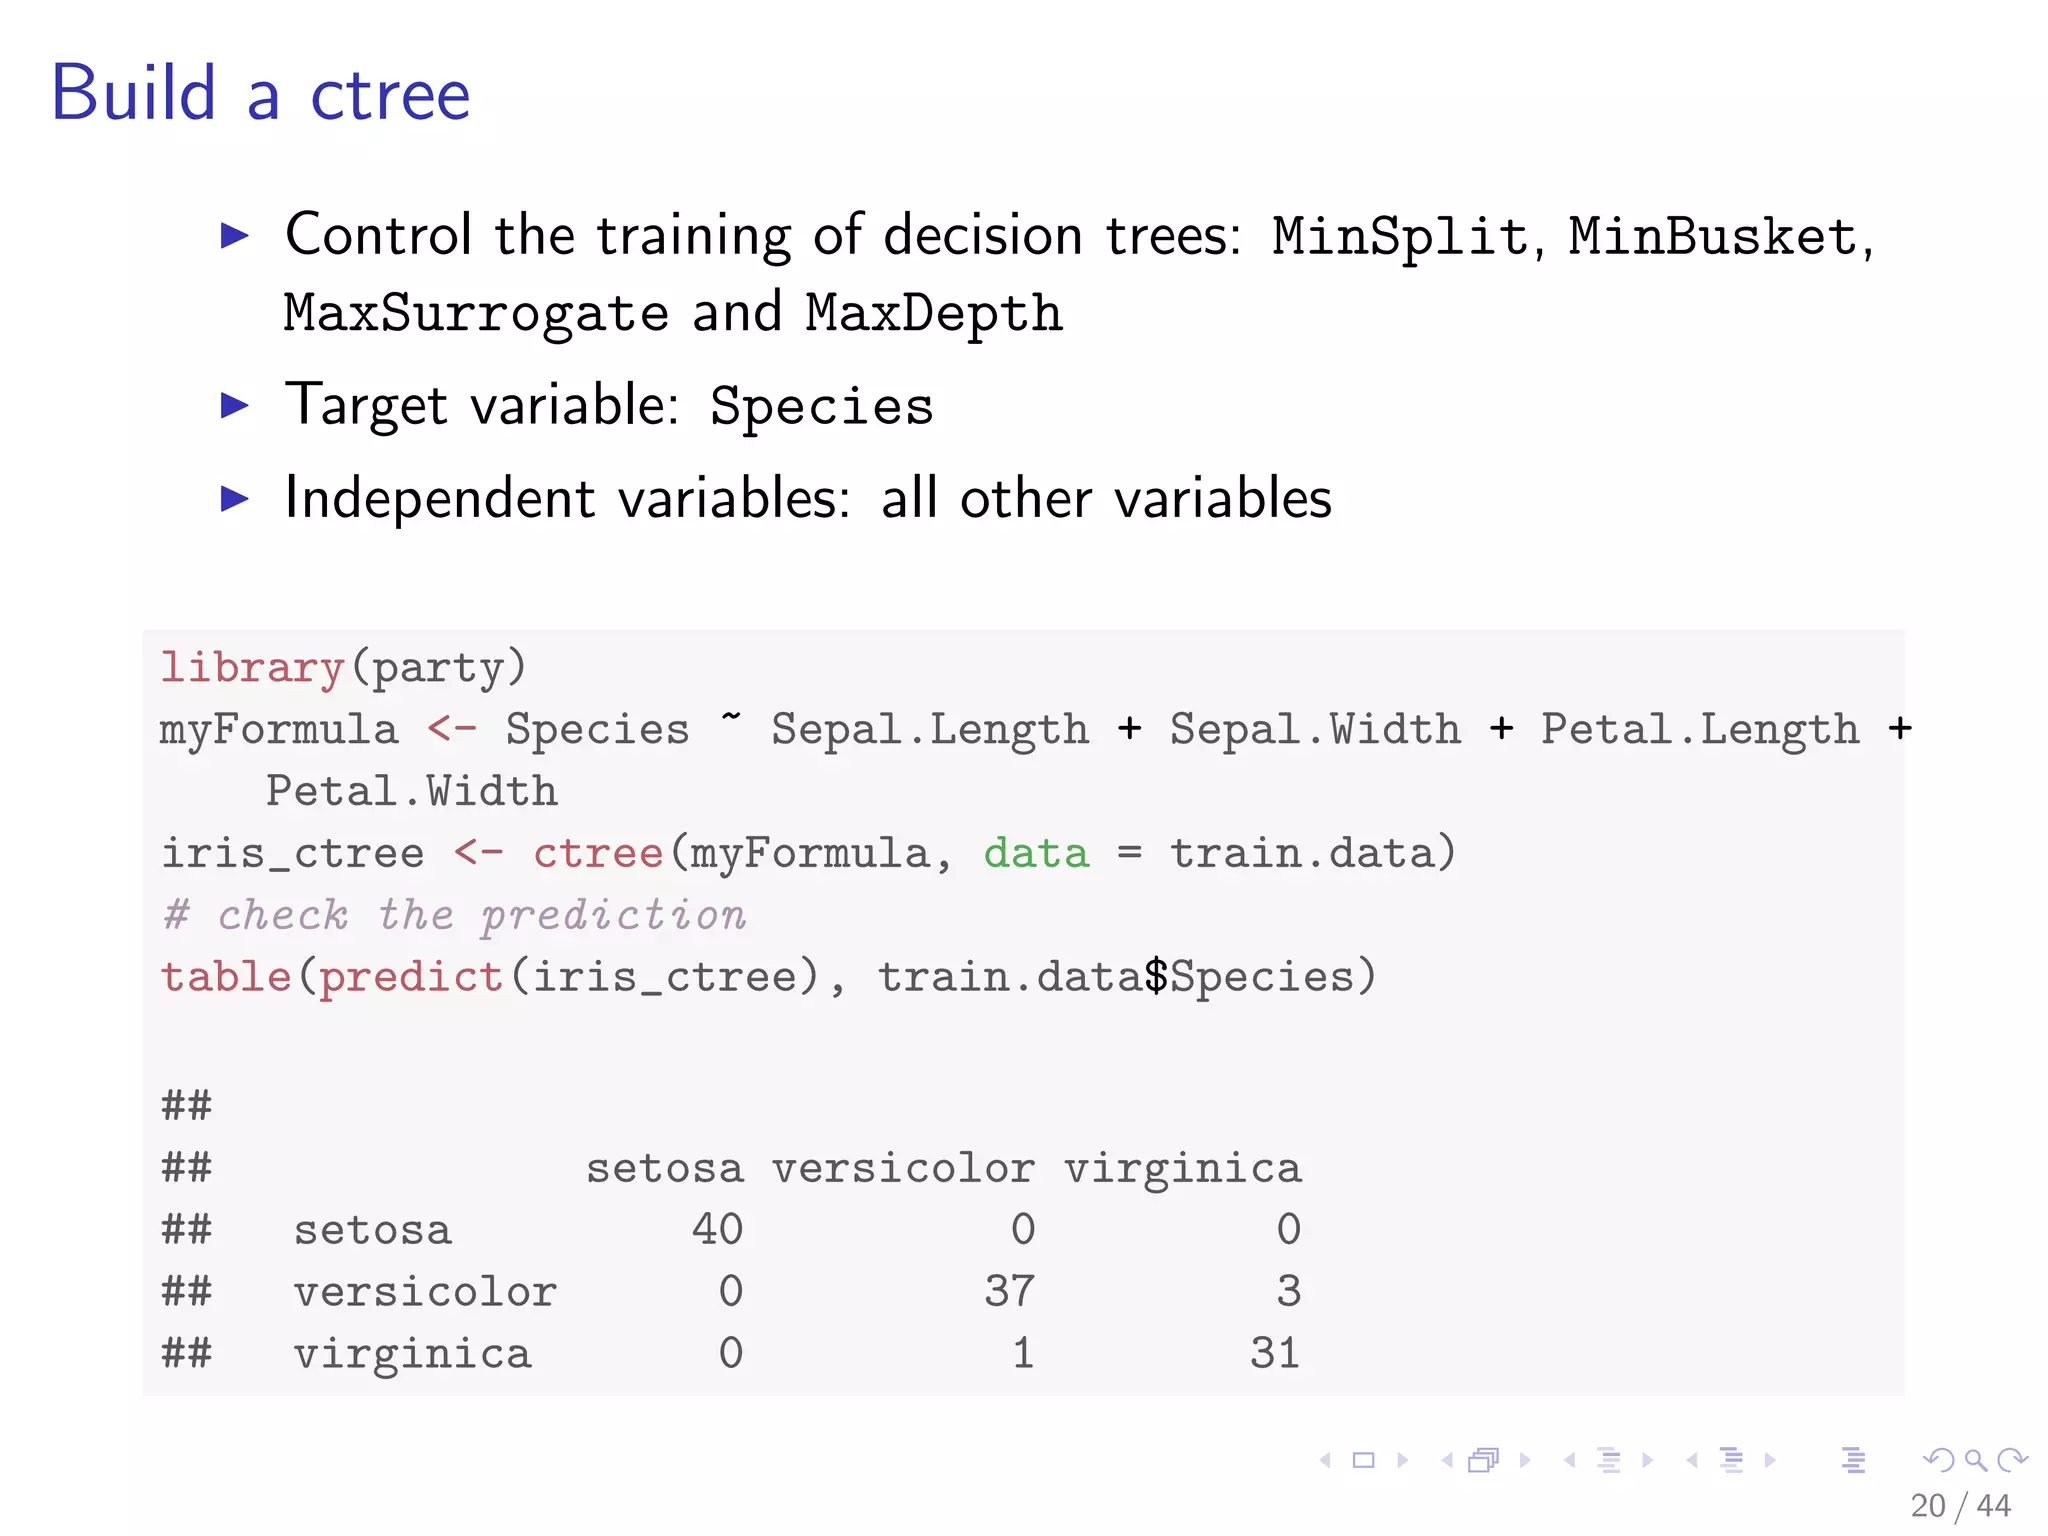The height and width of the screenshot is (1536, 2048).
Task: Jump to previous section via left arrow by section icon
Action: pos(1692,1460)
